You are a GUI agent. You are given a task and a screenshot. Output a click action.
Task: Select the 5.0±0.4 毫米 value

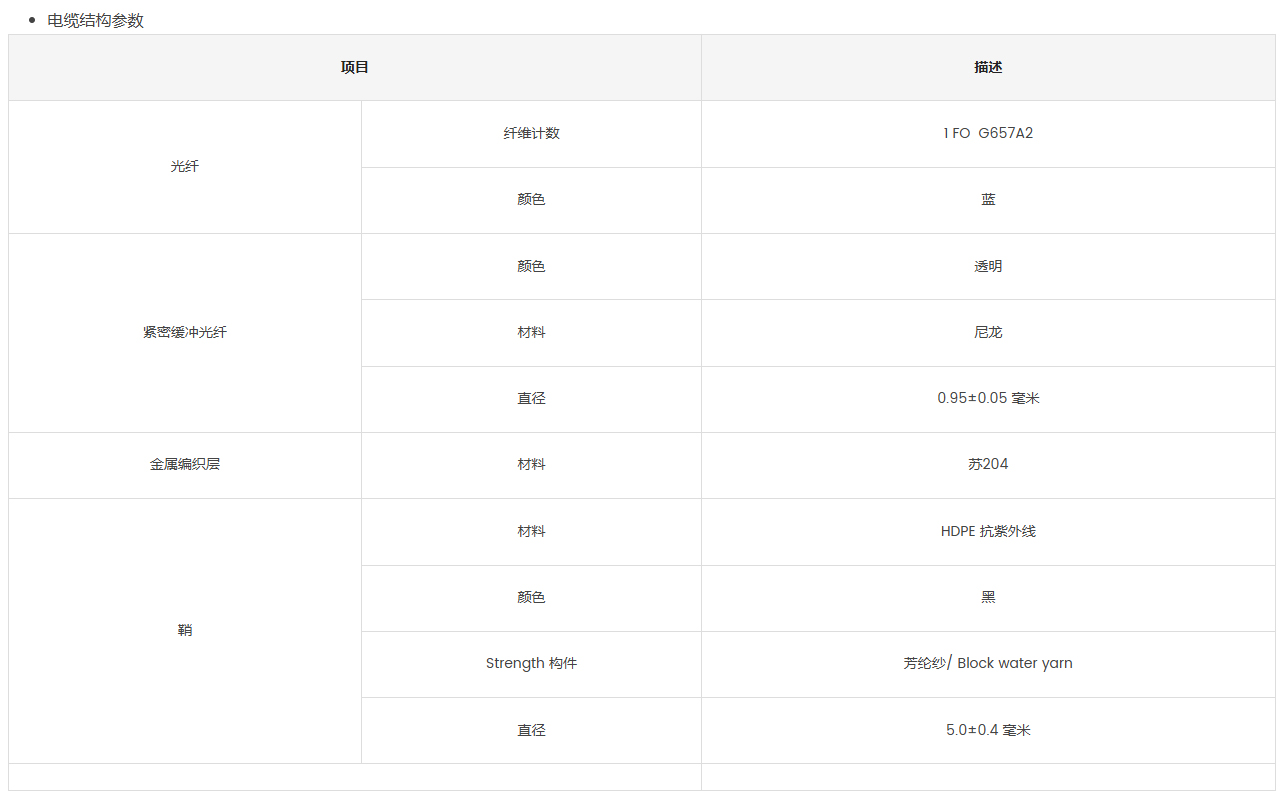click(x=988, y=731)
